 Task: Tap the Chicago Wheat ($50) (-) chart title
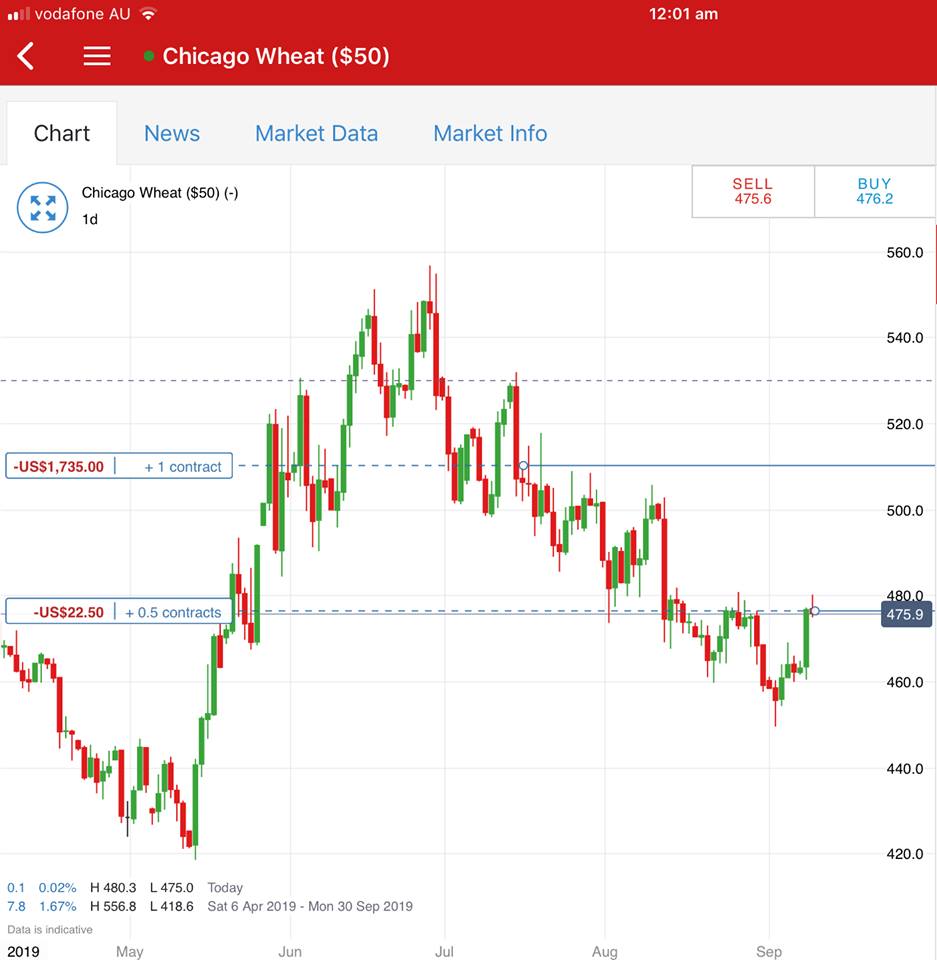[160, 193]
